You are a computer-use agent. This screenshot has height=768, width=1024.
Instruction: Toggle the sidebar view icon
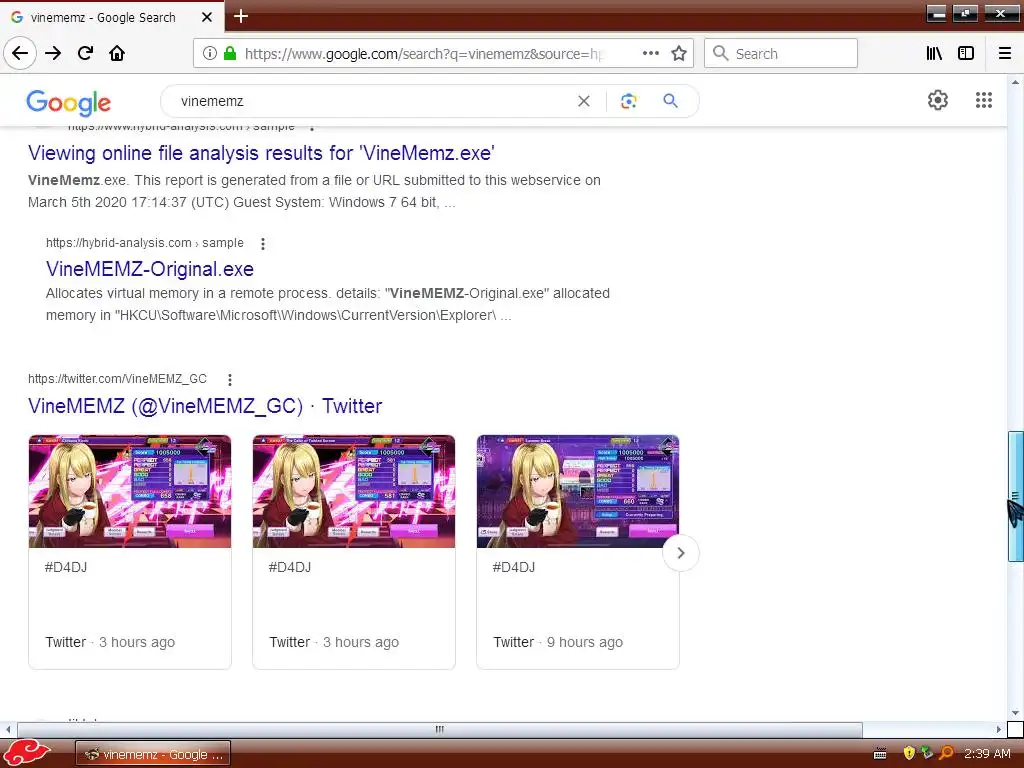point(966,53)
